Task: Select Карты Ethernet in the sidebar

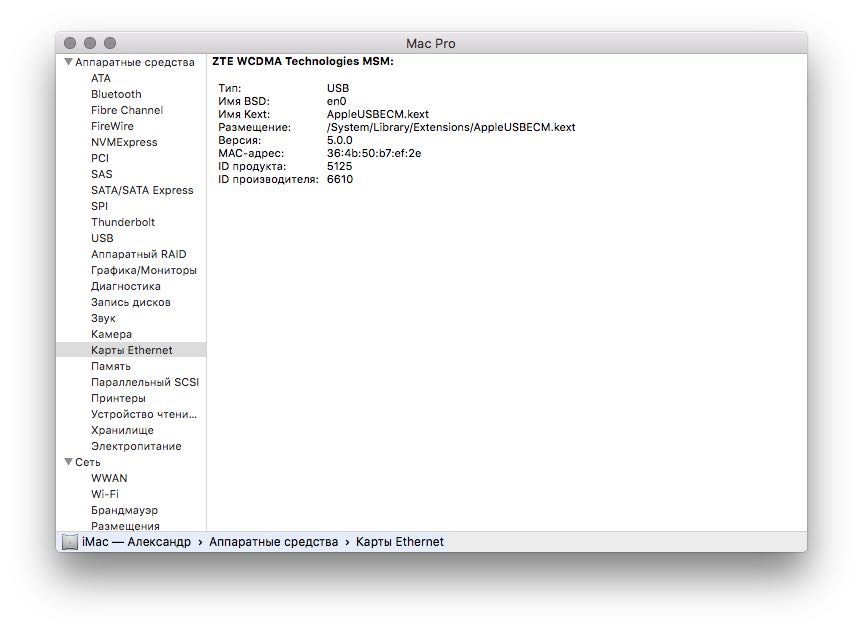Action: (132, 350)
